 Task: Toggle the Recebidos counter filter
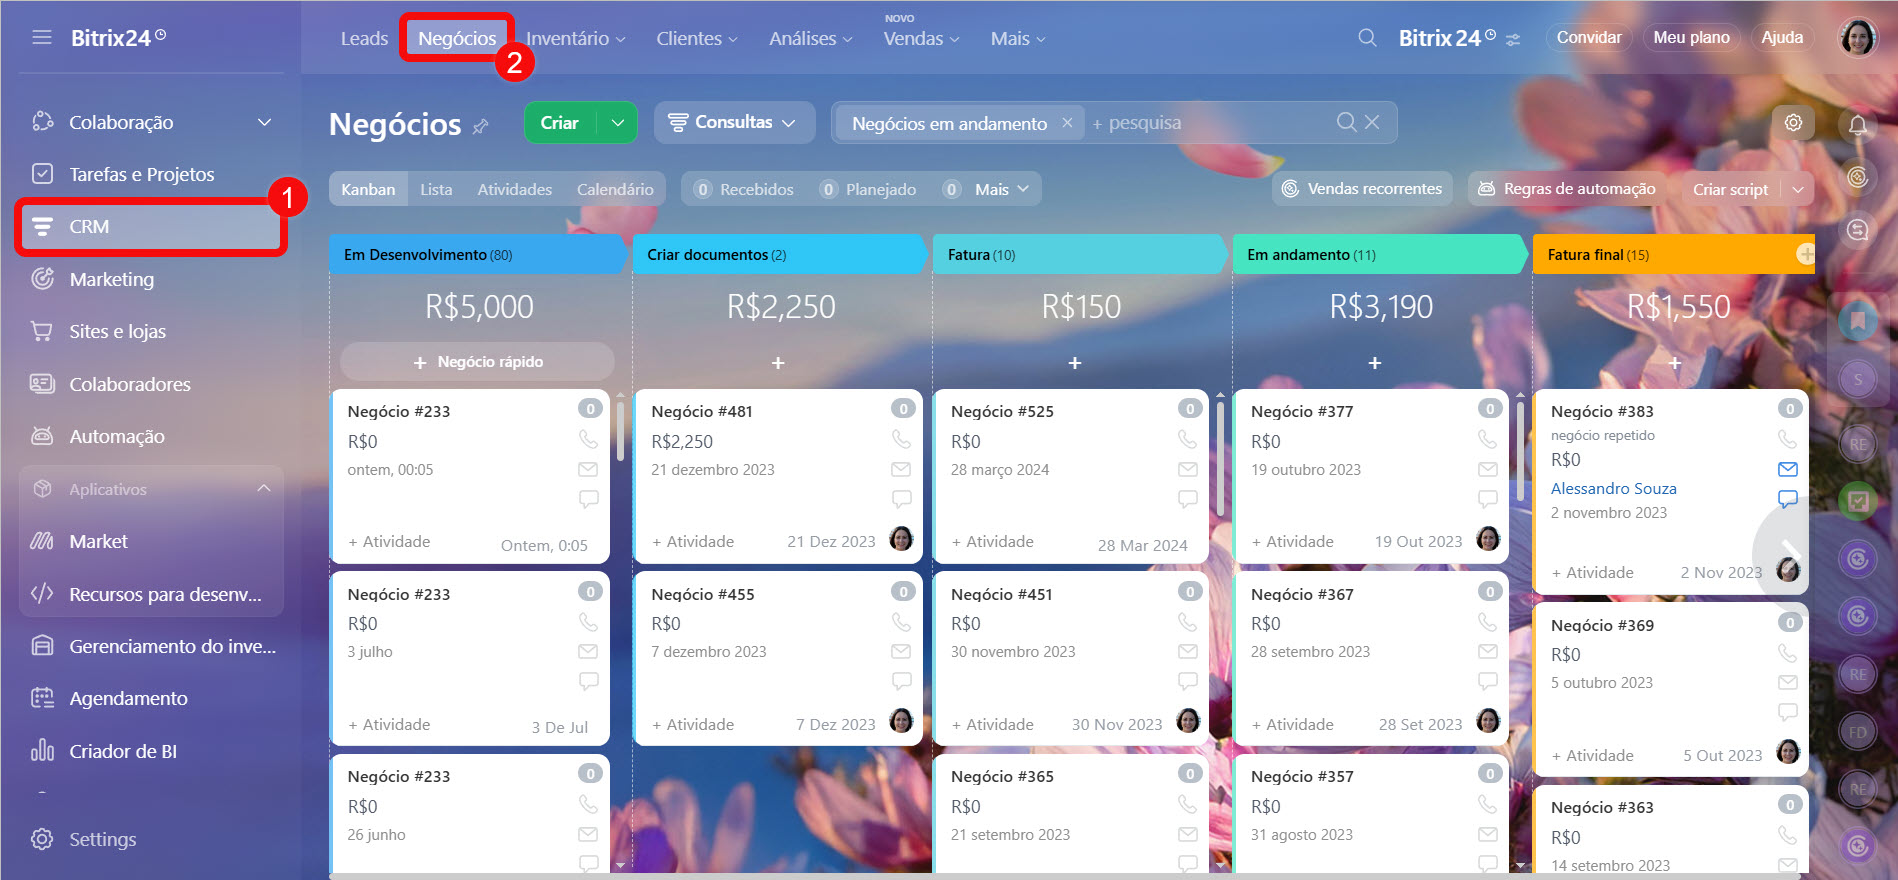(x=744, y=189)
